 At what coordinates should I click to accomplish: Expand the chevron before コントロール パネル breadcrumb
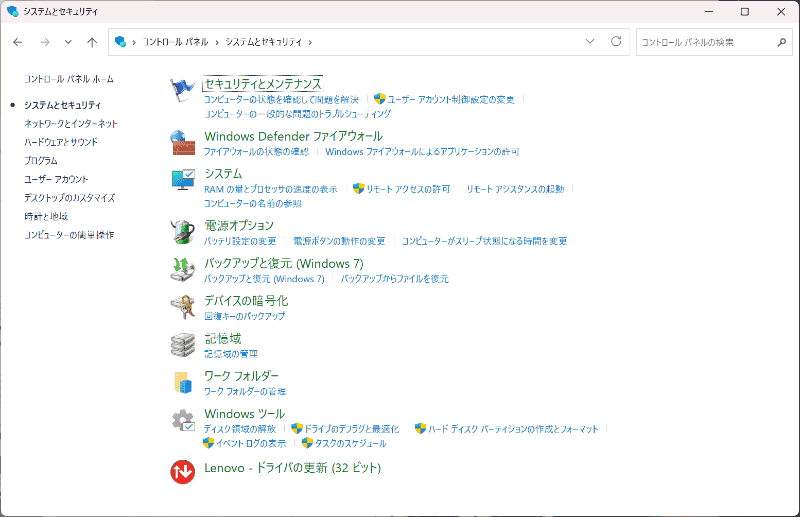[134, 42]
